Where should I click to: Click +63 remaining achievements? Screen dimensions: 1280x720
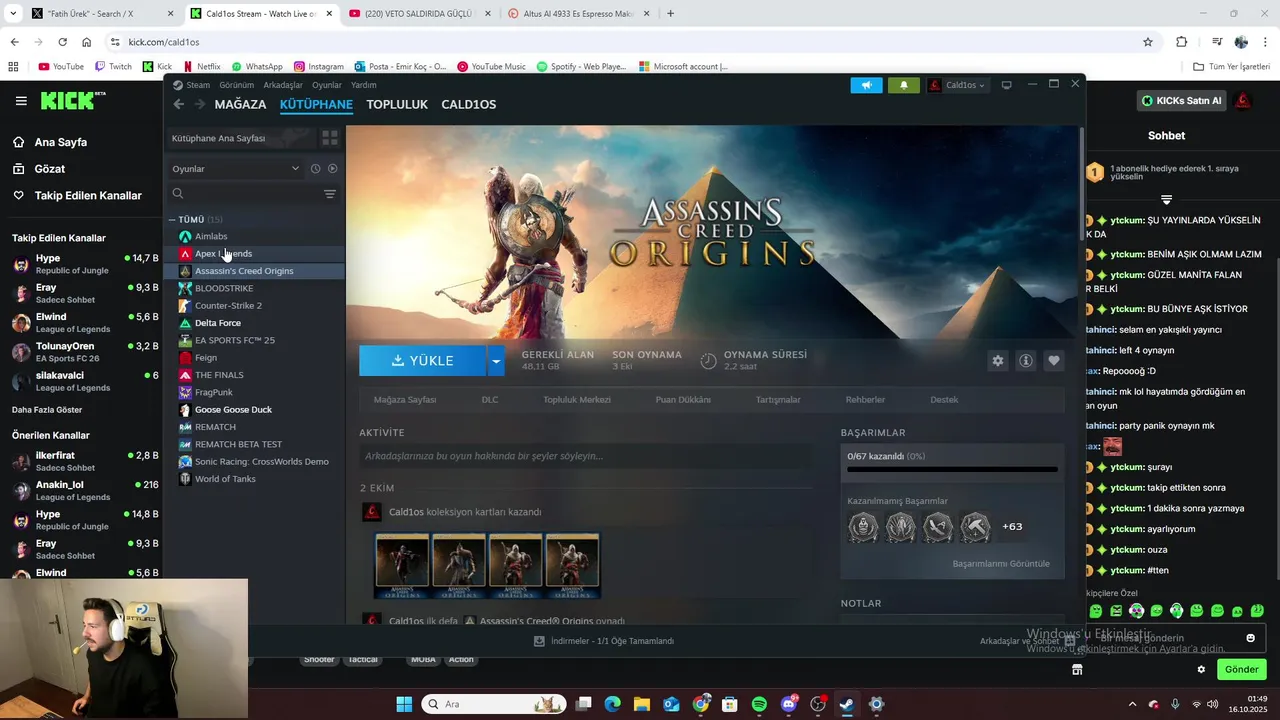click(1012, 527)
